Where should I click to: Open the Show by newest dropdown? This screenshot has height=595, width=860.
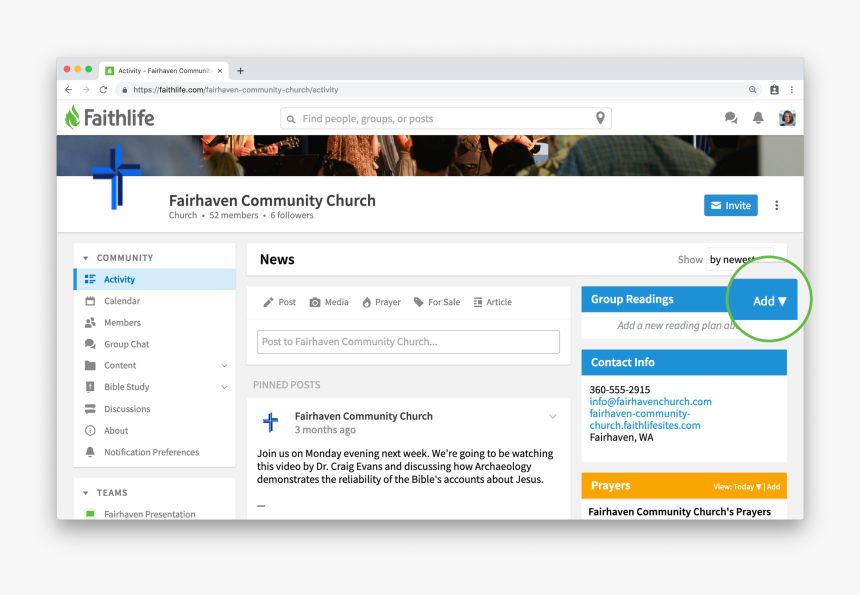tap(739, 259)
